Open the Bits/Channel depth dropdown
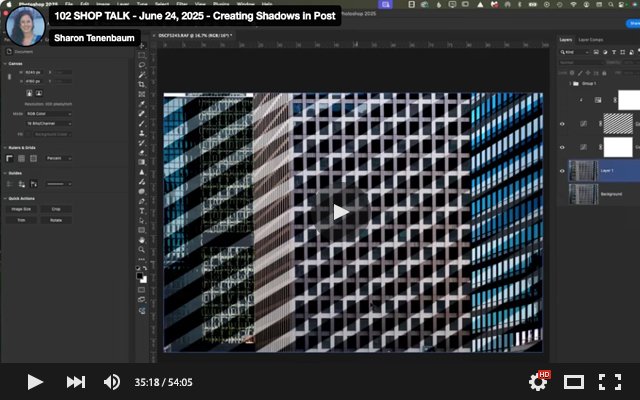This screenshot has height=400, width=640. 49,123
